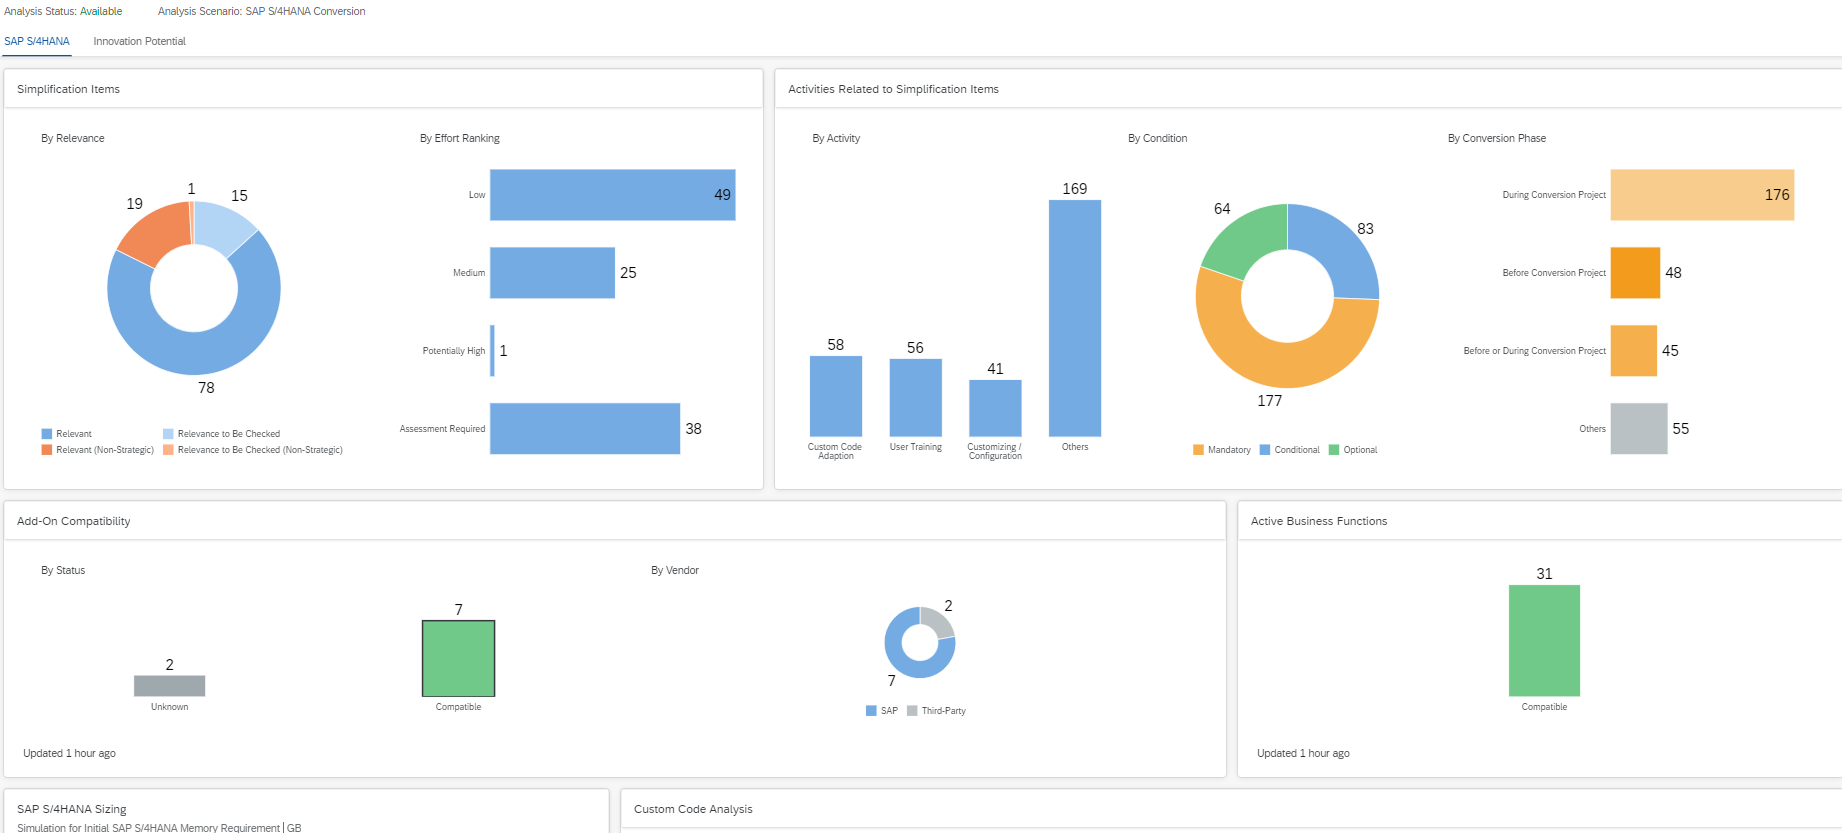Click the By Activity chart title
Viewport: 1842px width, 833px height.
click(836, 138)
